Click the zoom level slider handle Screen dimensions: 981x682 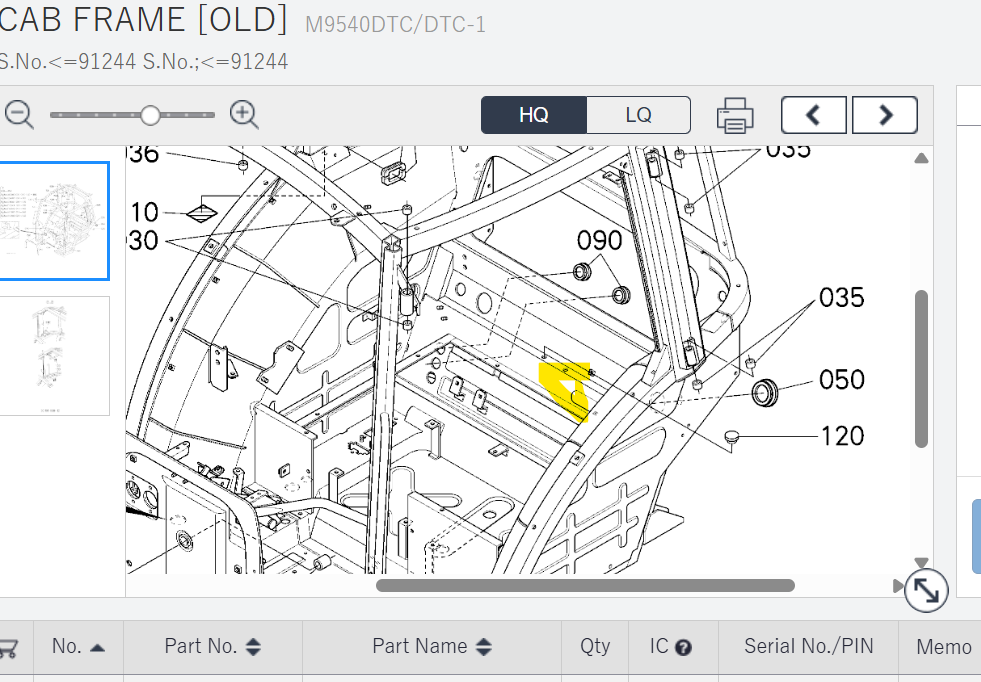click(150, 115)
